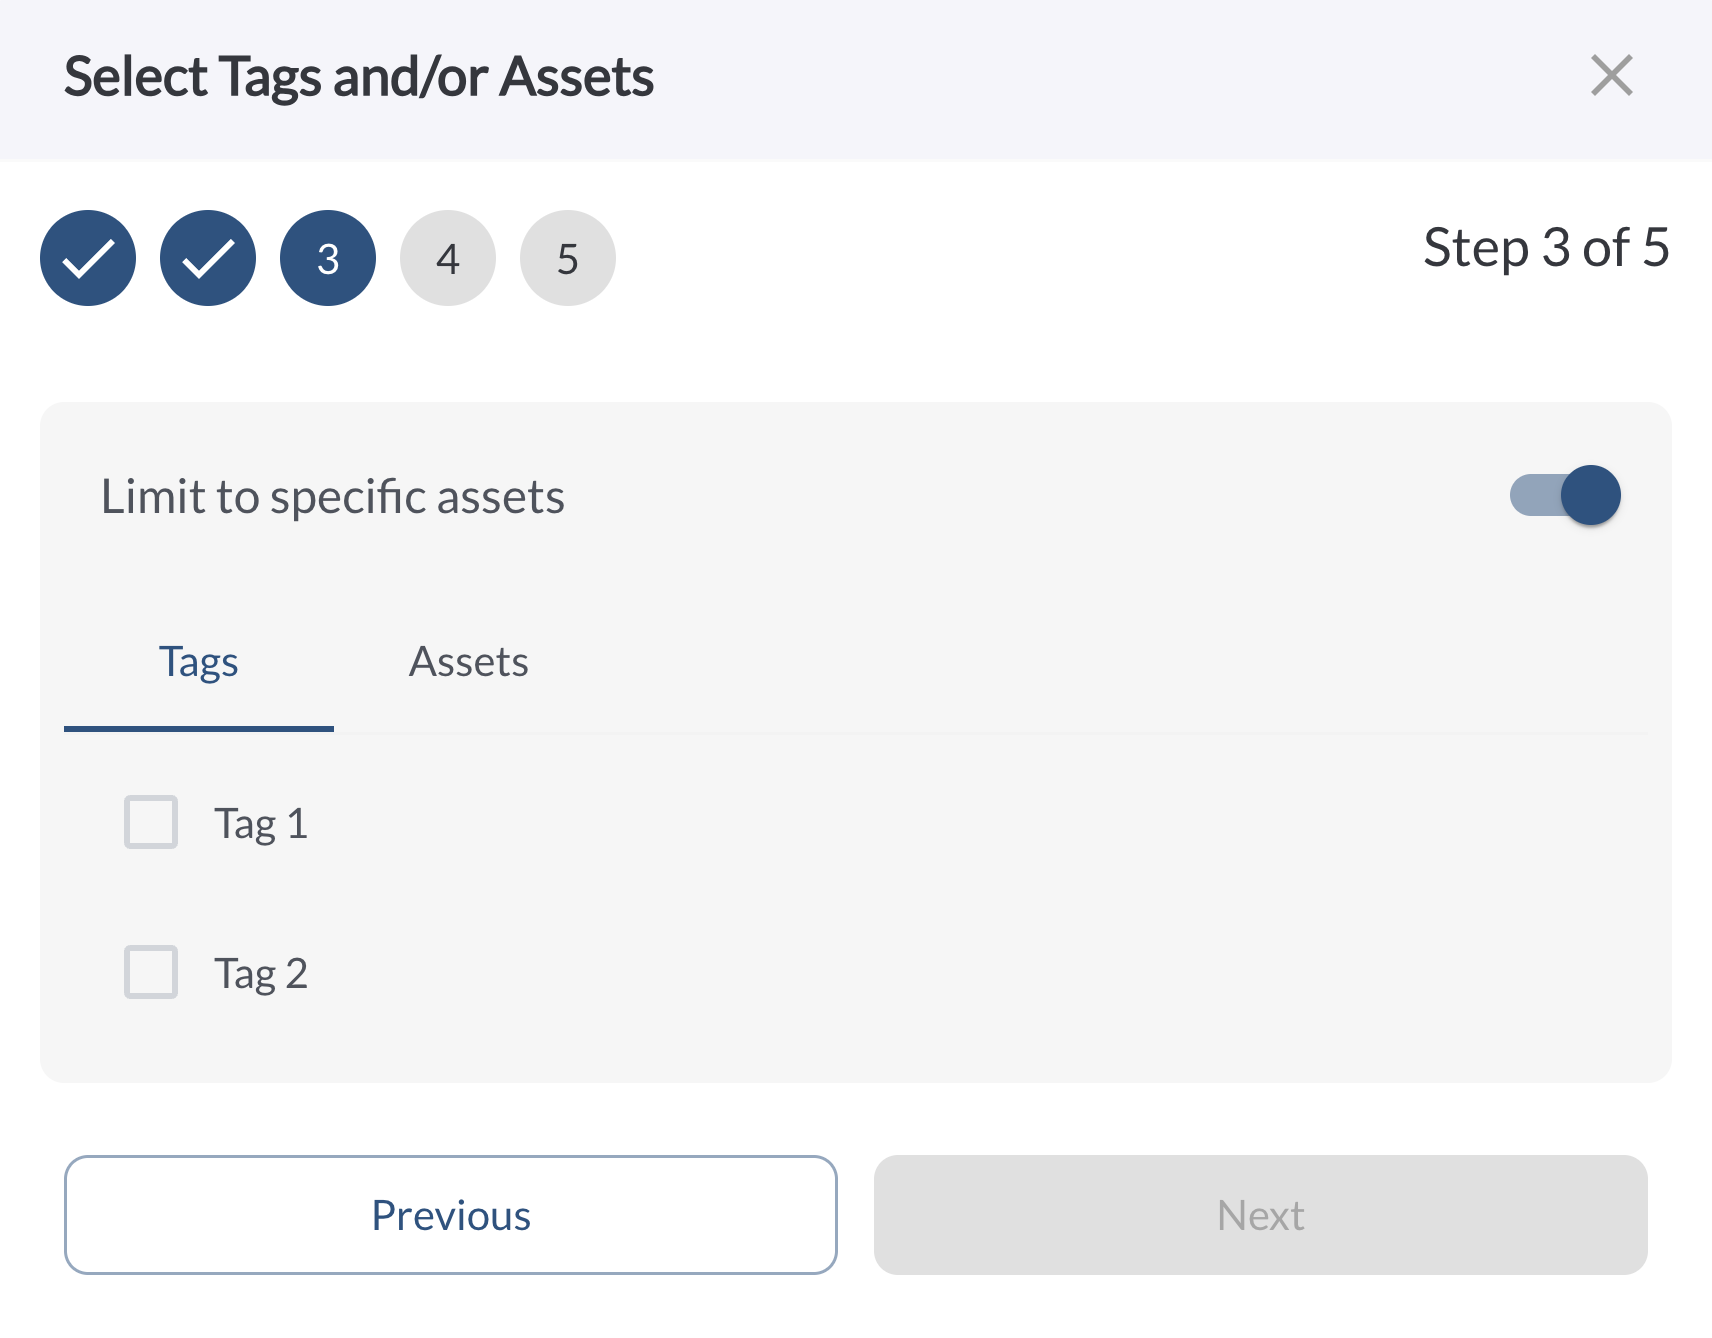1712x1338 pixels.
Task: Click the 'Tag 2' label text
Action: (261, 974)
